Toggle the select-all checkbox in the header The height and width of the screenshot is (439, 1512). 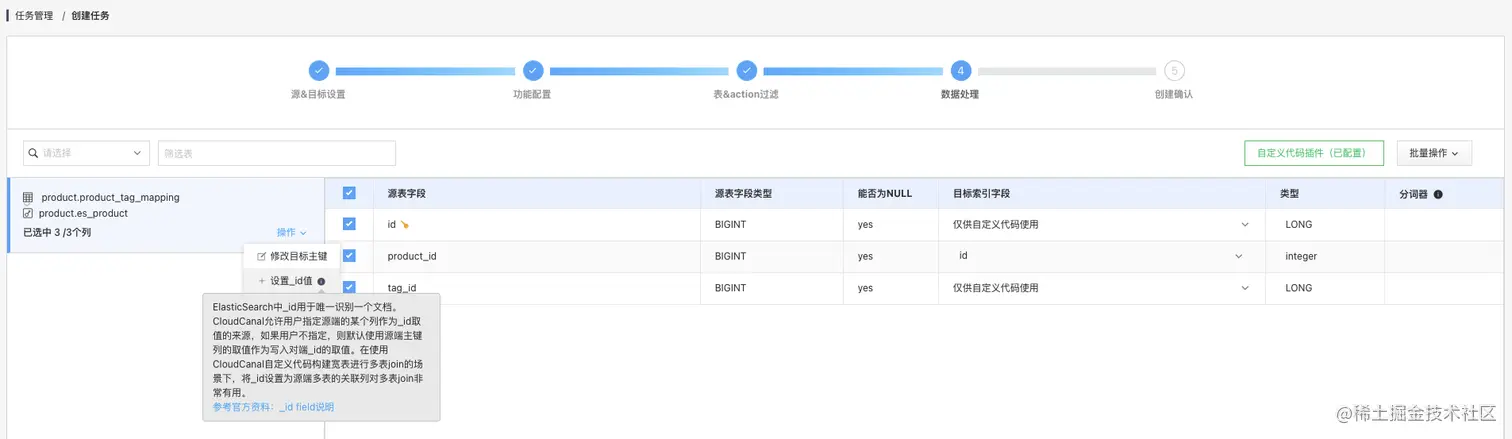click(349, 193)
